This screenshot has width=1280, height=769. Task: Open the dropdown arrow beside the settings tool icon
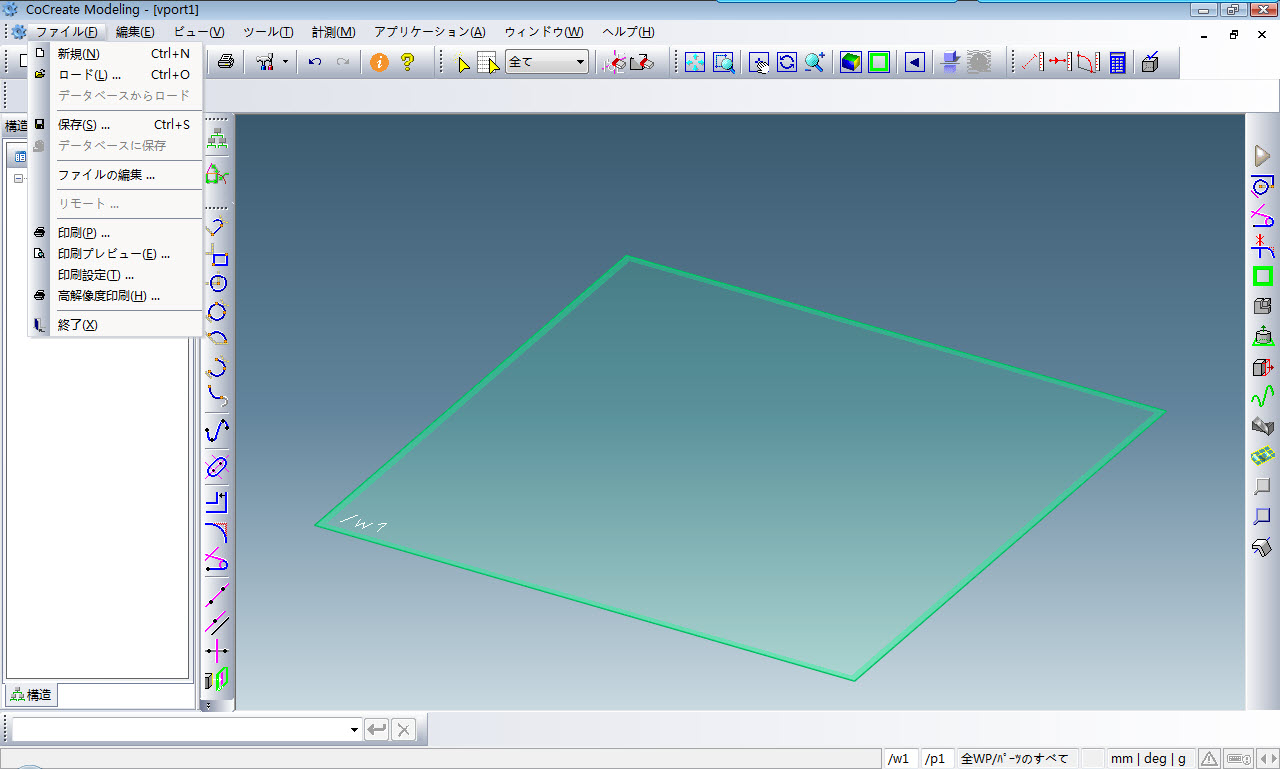[x=285, y=62]
